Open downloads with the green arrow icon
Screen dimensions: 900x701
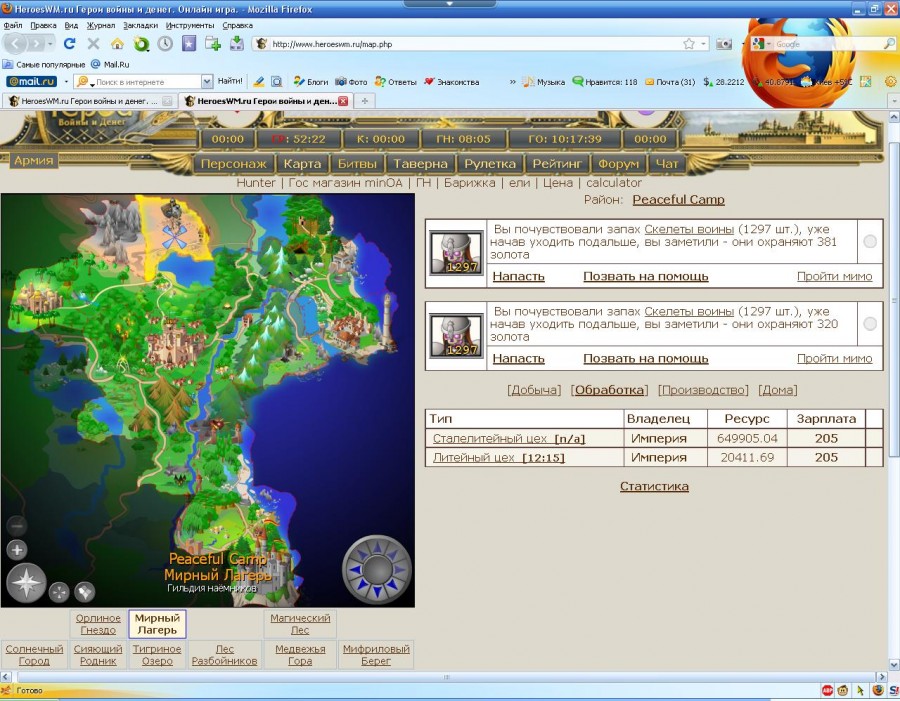pyautogui.click(x=236, y=44)
